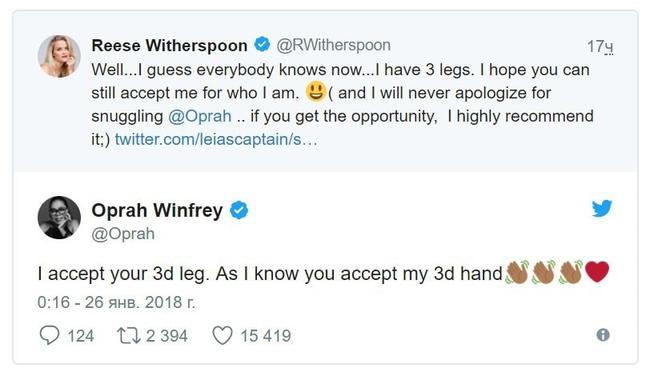Click the 0:16 - 26 янв. 2018 date
Image resolution: width=650 pixels, height=376 pixels.
[116, 303]
